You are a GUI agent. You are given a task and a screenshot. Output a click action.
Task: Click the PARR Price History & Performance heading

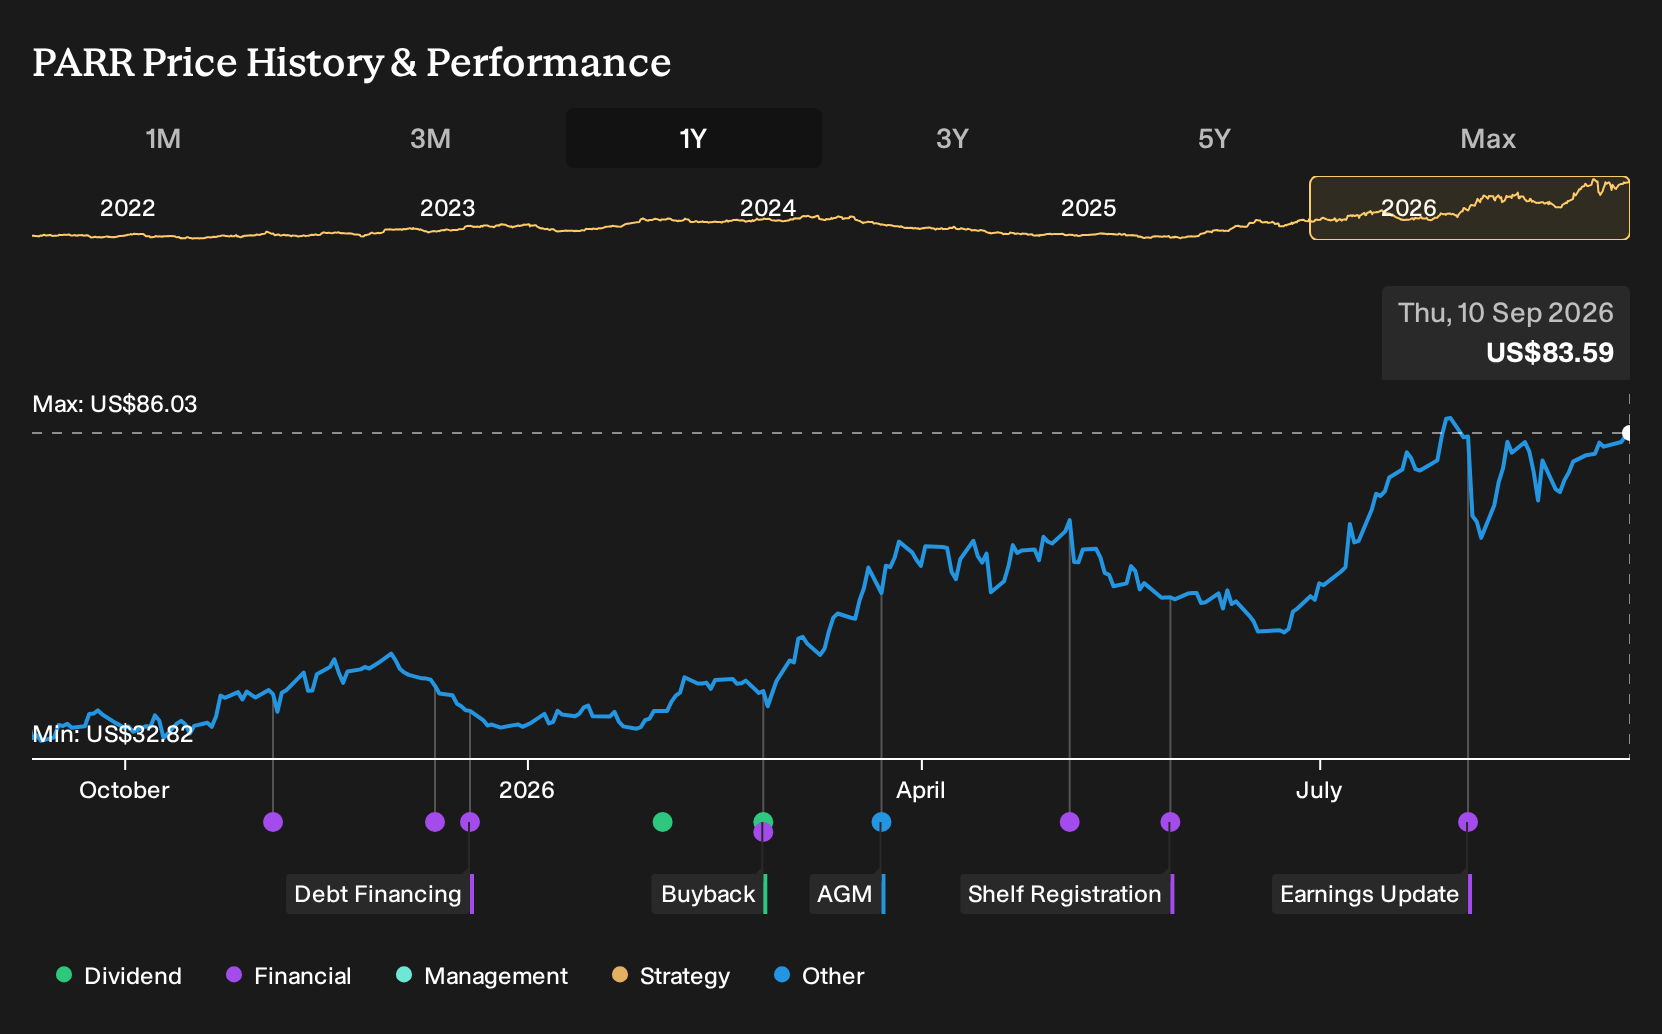[352, 62]
